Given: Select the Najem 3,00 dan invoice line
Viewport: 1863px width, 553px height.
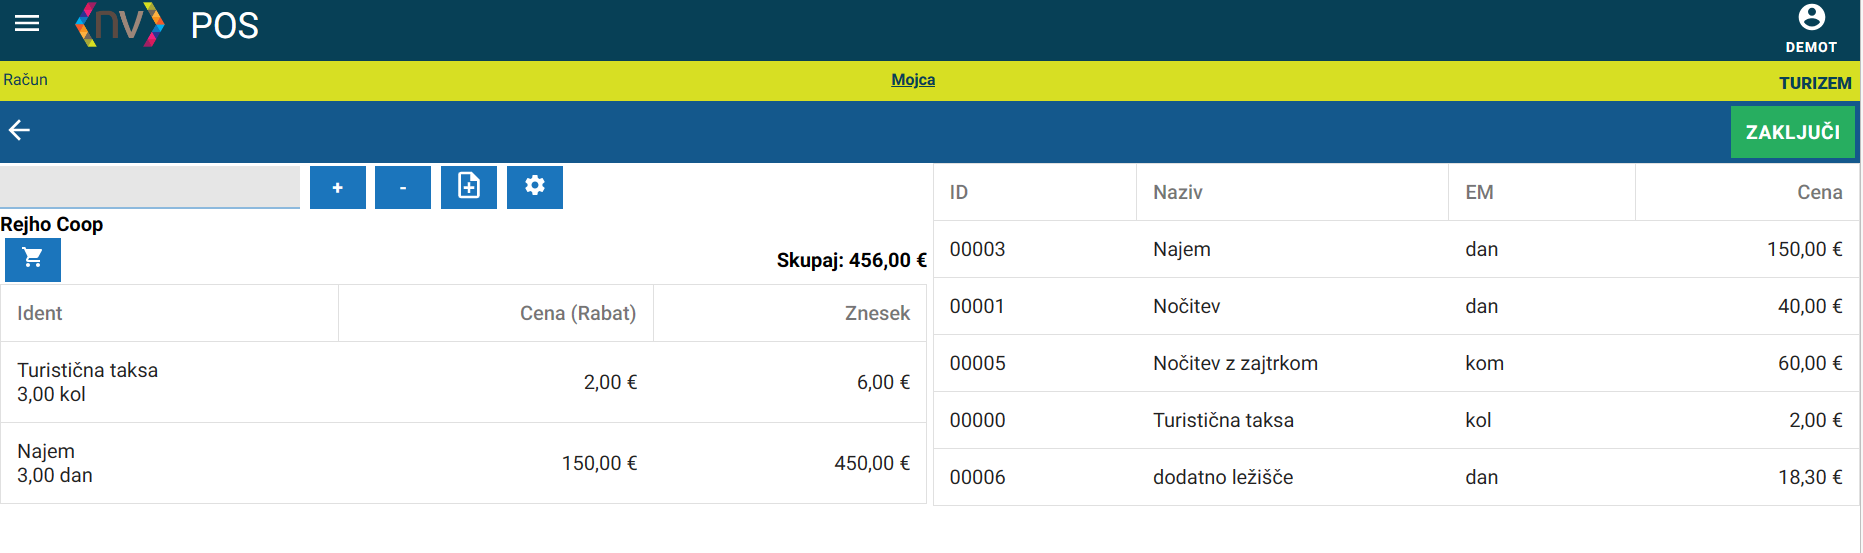Looking at the screenshot, I should click(x=463, y=463).
